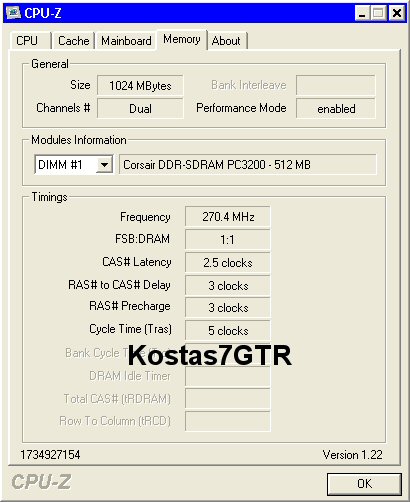Viewport: 410px width, 502px height.
Task: Close the CPU-Z window
Action: [397, 13]
